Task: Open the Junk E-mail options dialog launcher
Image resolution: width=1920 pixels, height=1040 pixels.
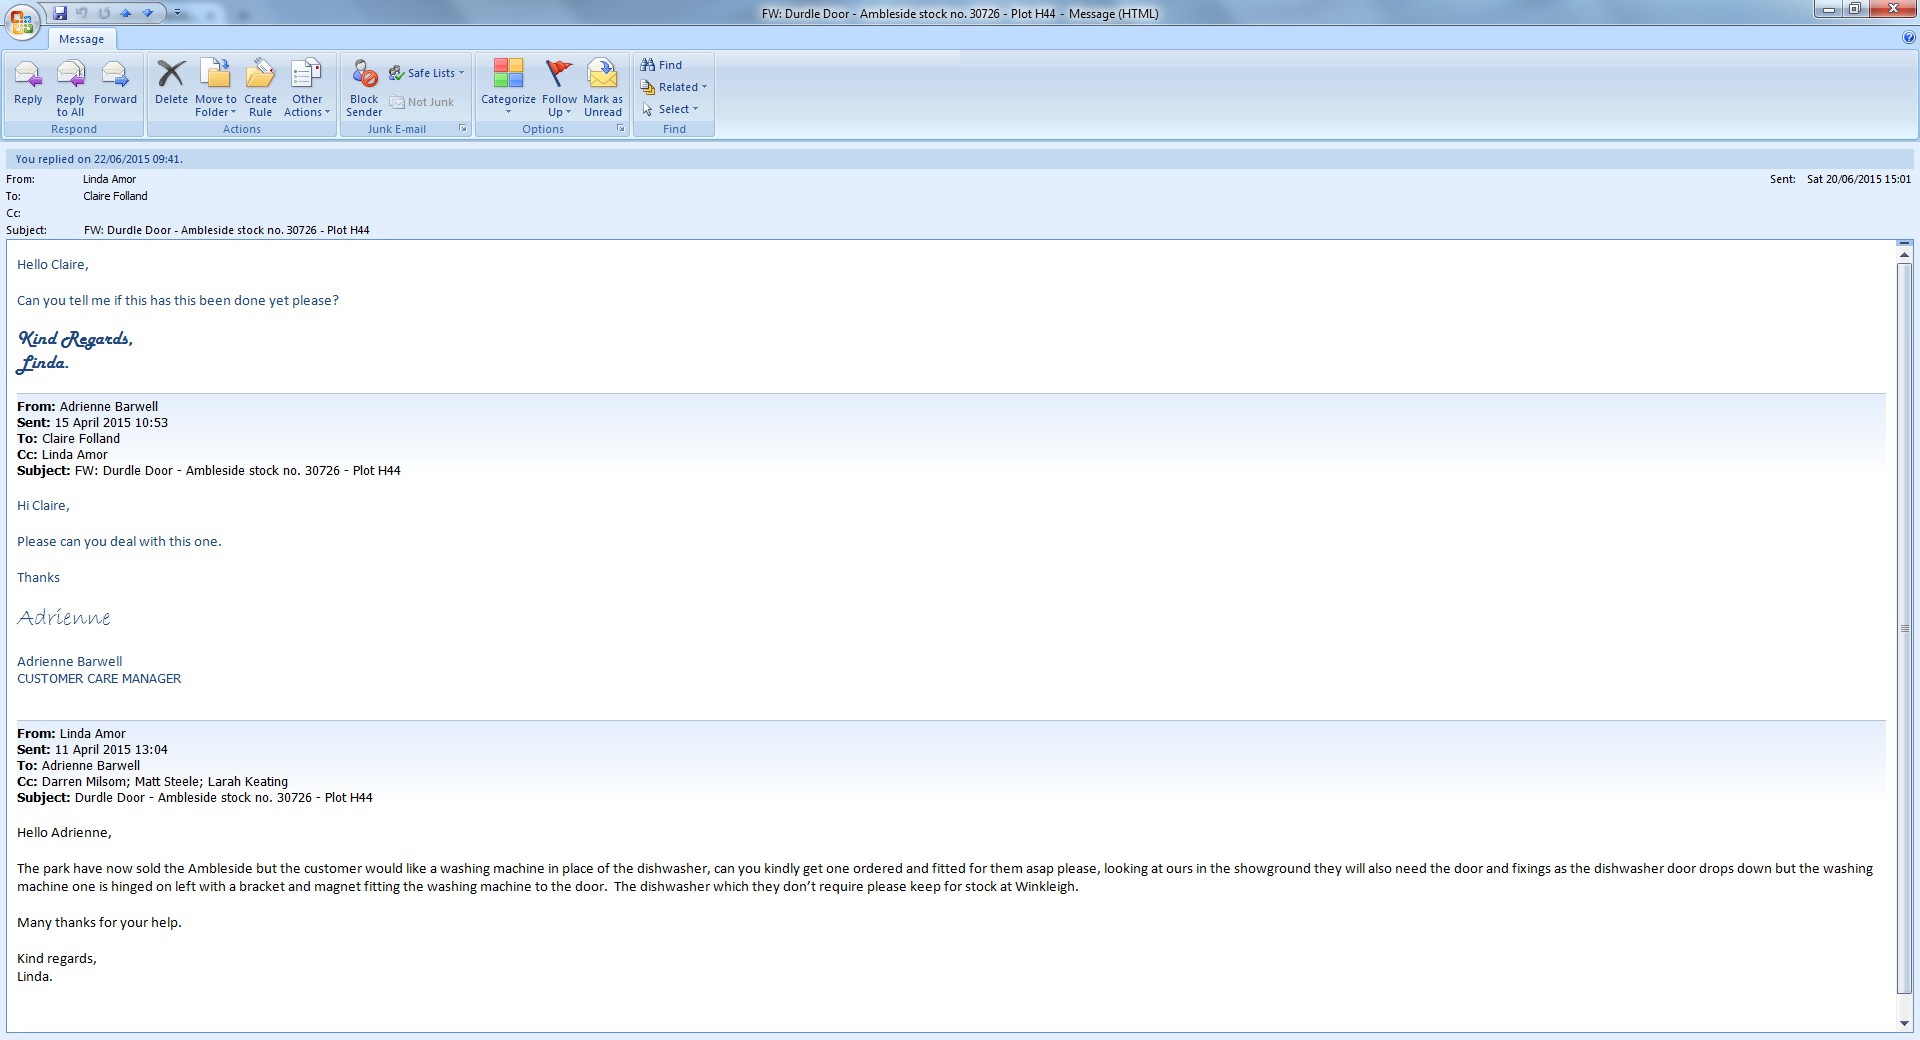Action: point(462,129)
